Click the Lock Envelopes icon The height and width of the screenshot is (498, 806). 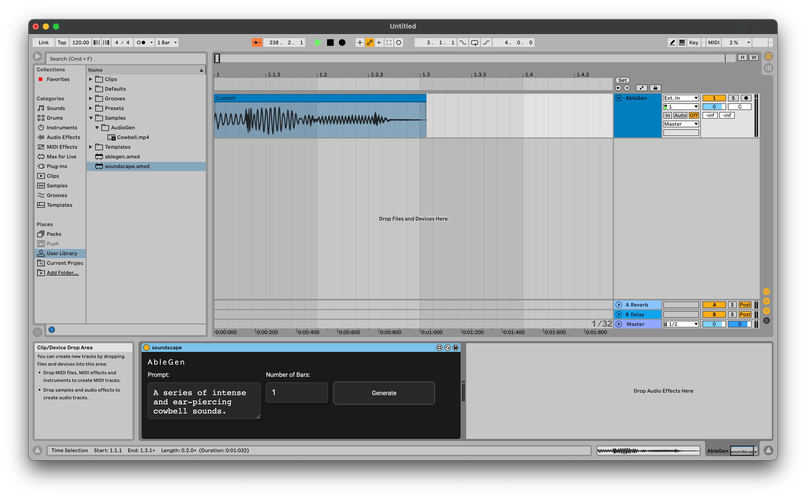point(655,88)
